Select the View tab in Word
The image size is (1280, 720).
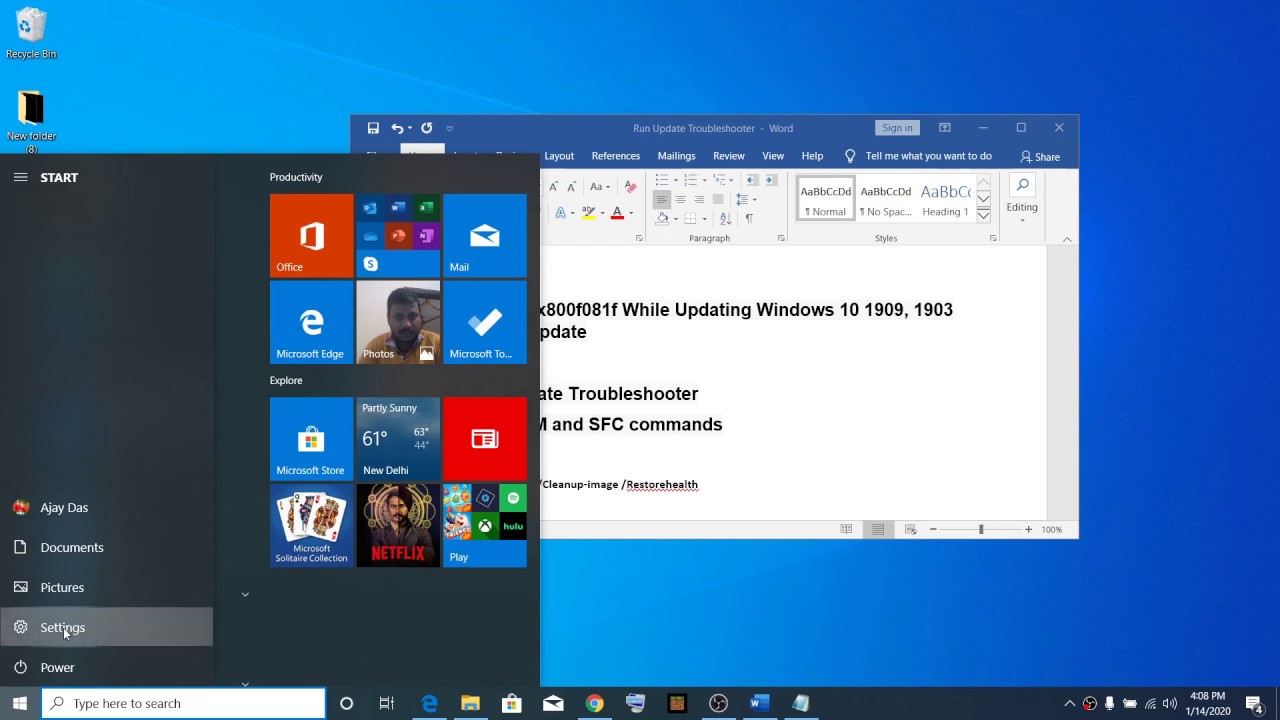pyautogui.click(x=773, y=156)
